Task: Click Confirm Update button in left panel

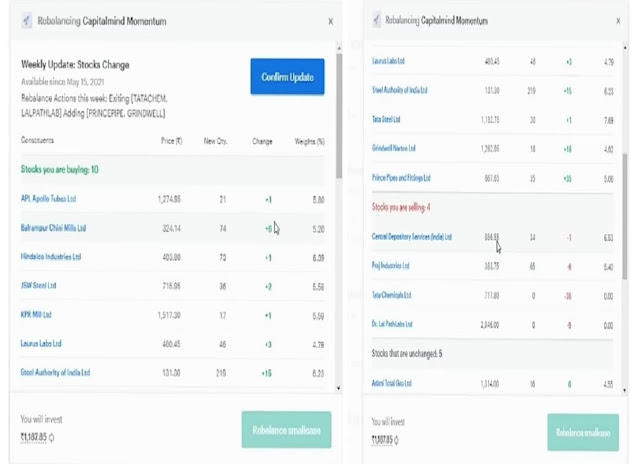Action: (287, 76)
